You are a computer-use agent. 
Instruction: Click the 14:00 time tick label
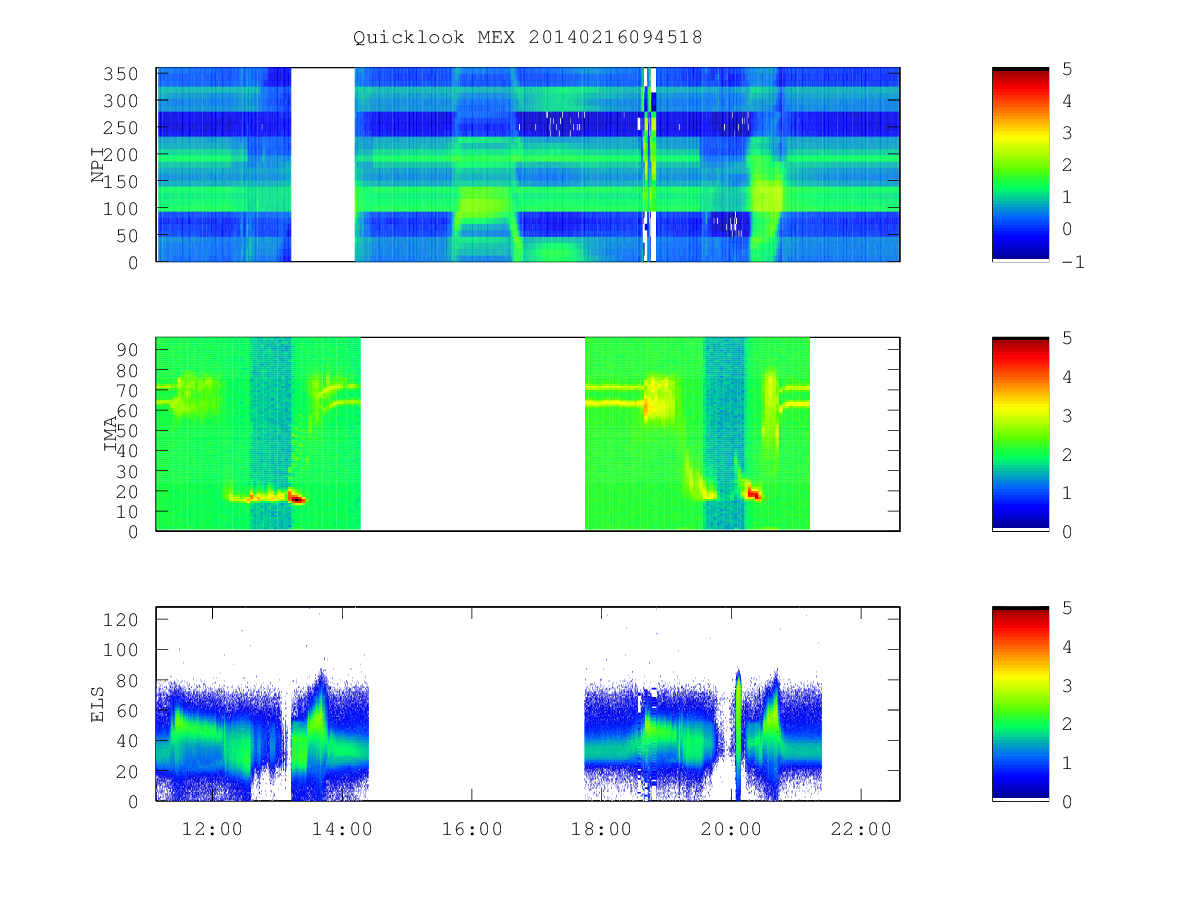click(x=342, y=829)
